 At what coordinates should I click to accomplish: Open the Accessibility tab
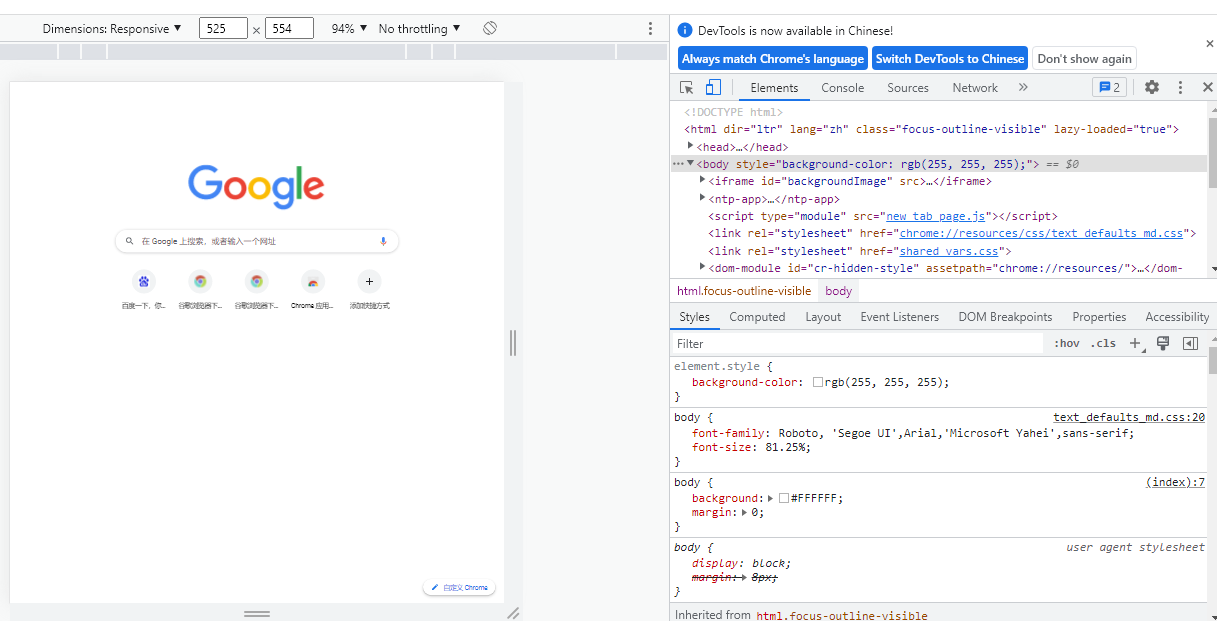pos(1177,317)
